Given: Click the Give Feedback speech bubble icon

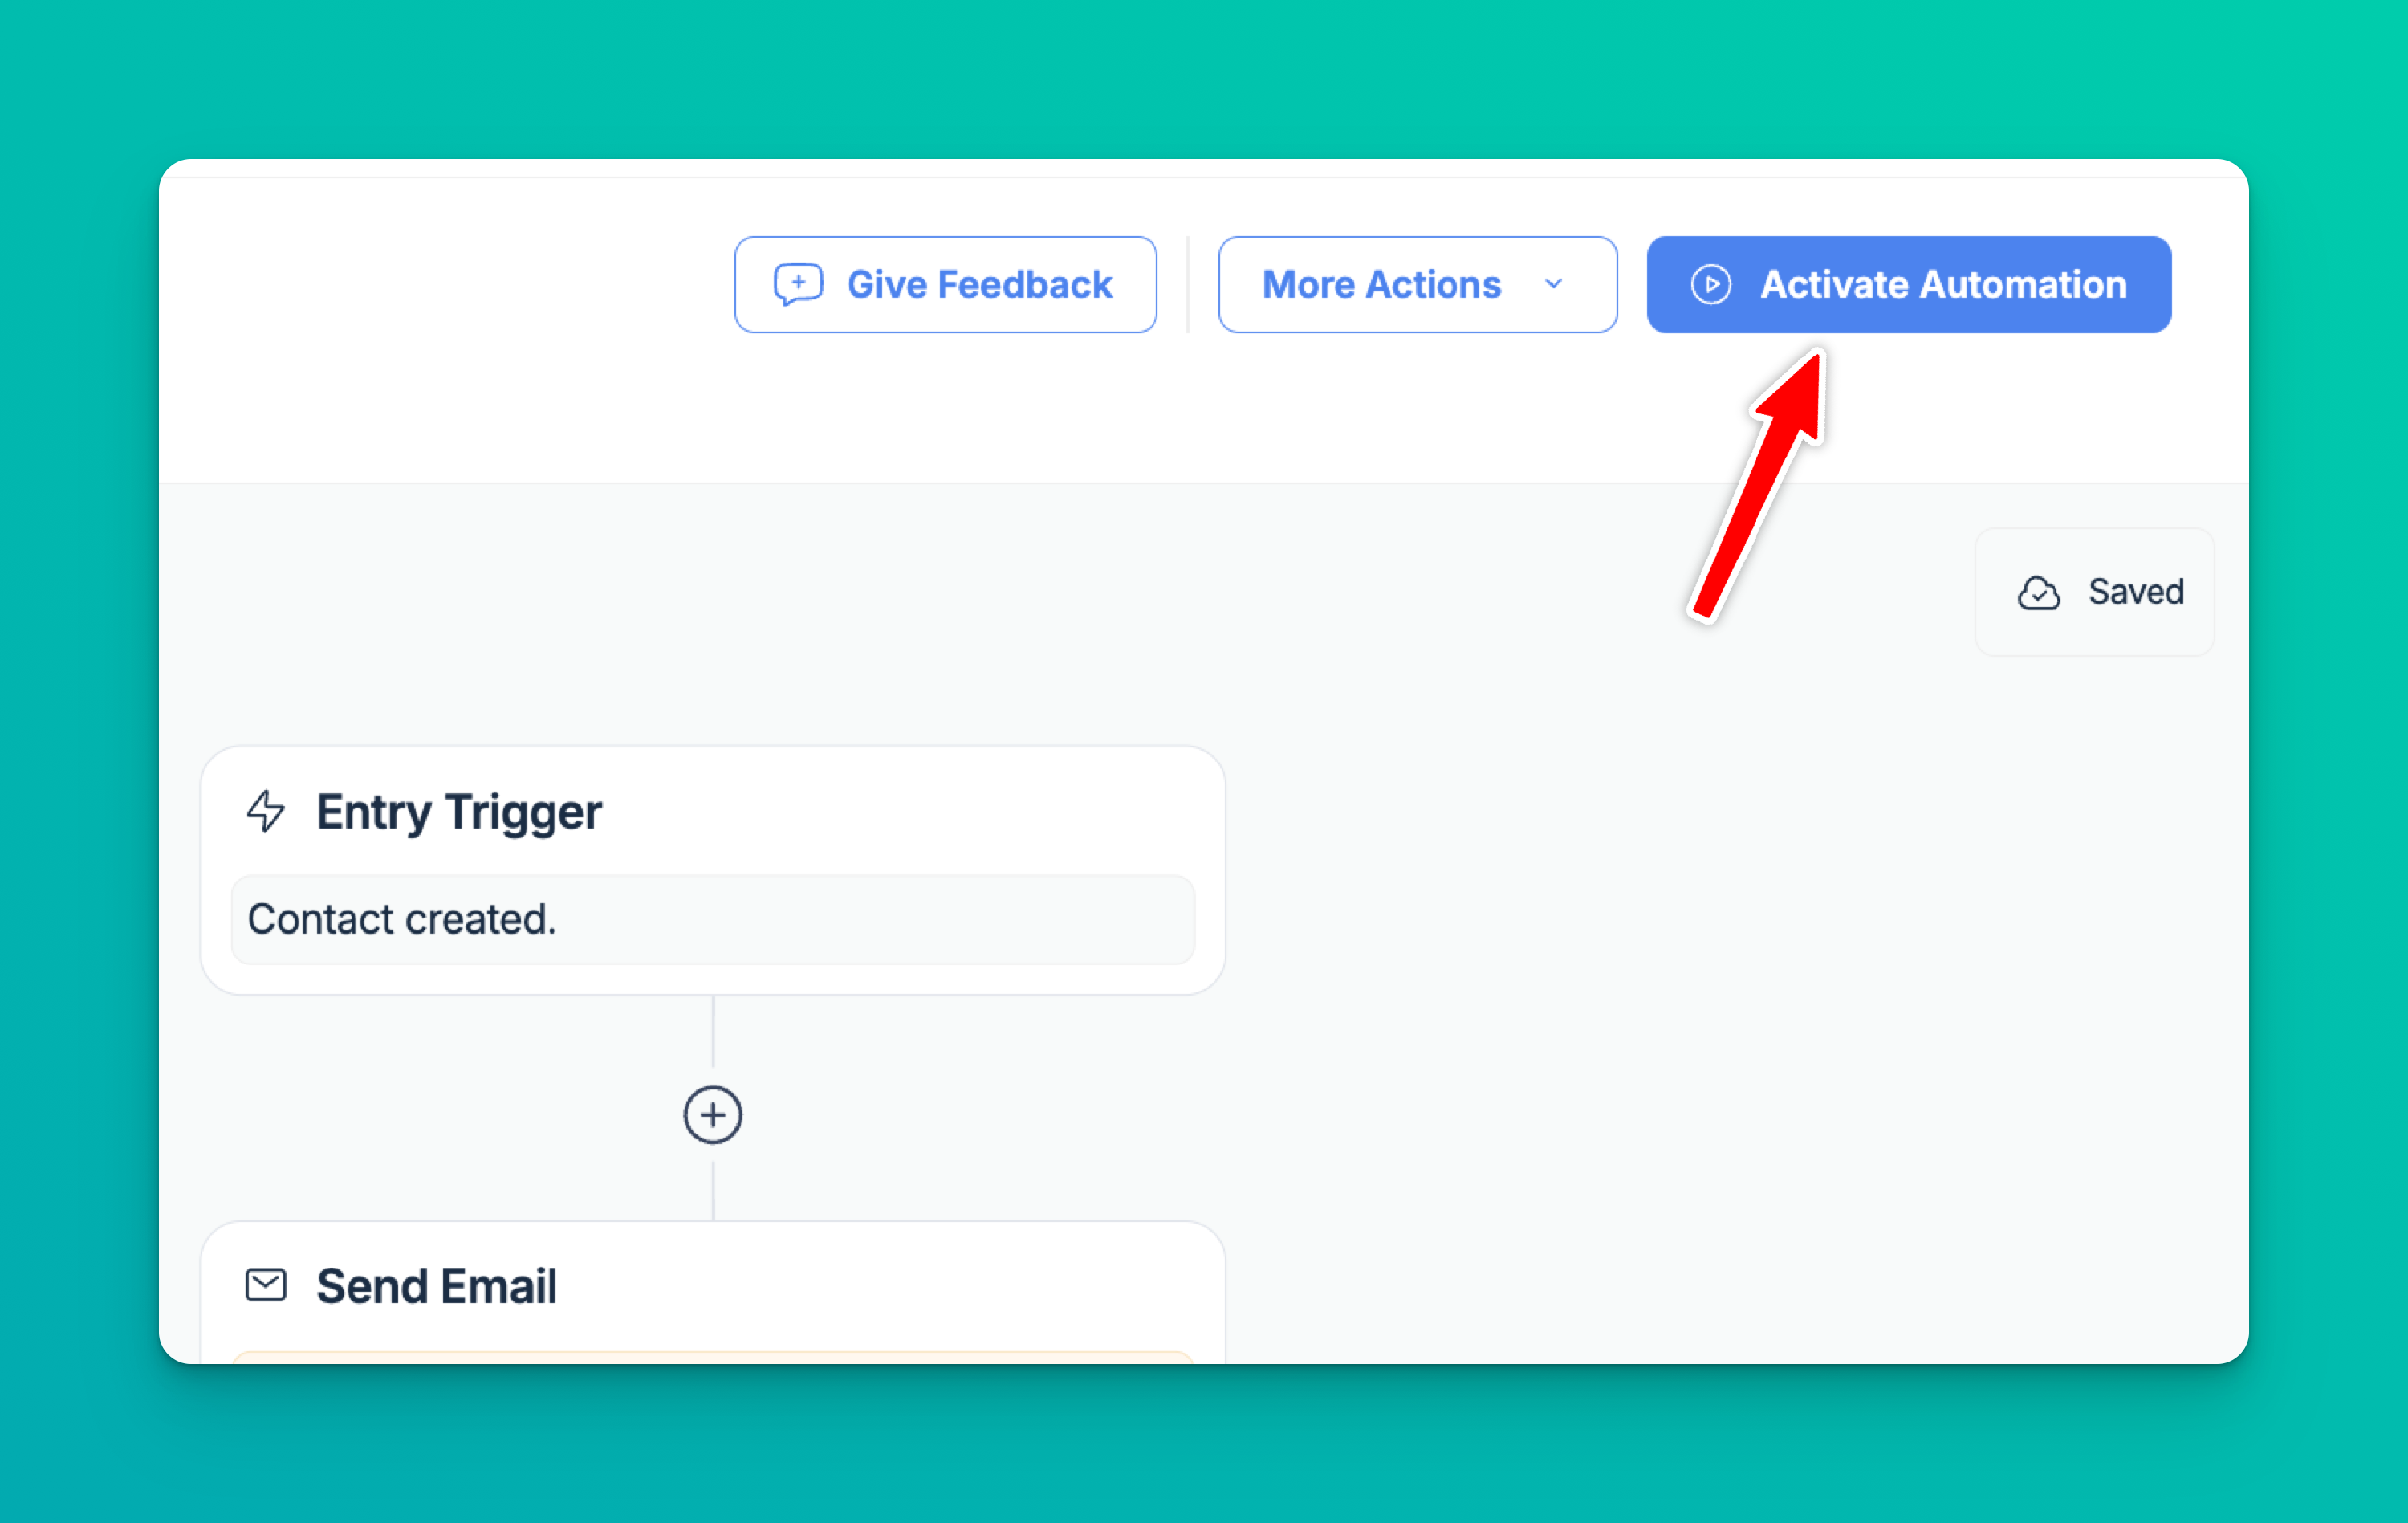Looking at the screenshot, I should coord(798,285).
